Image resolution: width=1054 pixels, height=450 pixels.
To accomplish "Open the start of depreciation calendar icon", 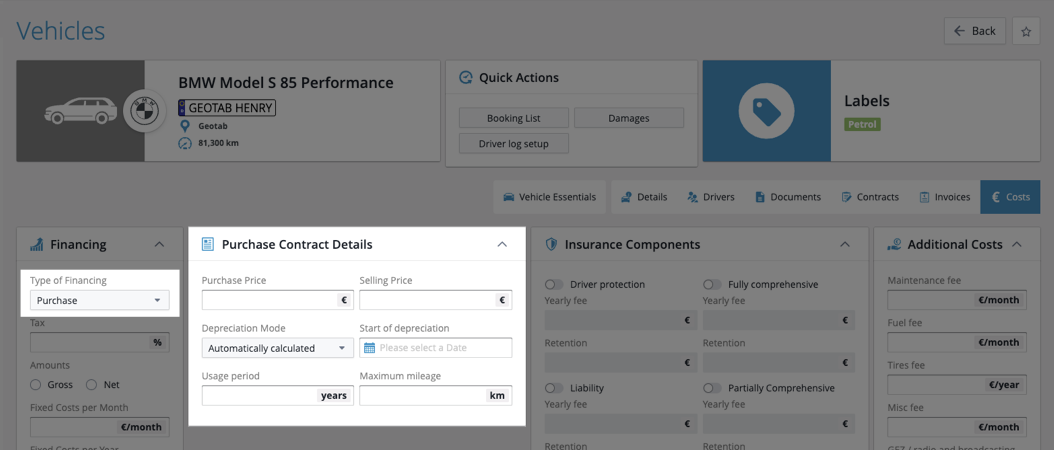I will pyautogui.click(x=369, y=348).
